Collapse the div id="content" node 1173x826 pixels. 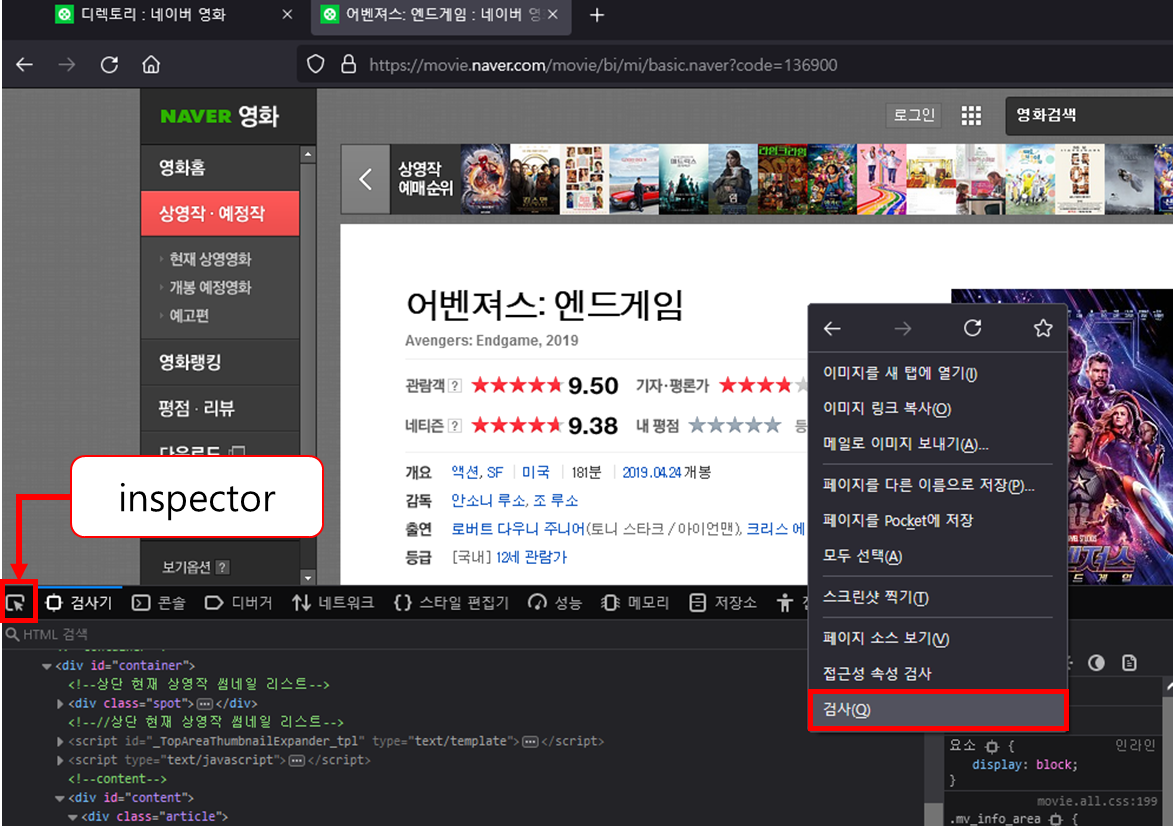60,798
